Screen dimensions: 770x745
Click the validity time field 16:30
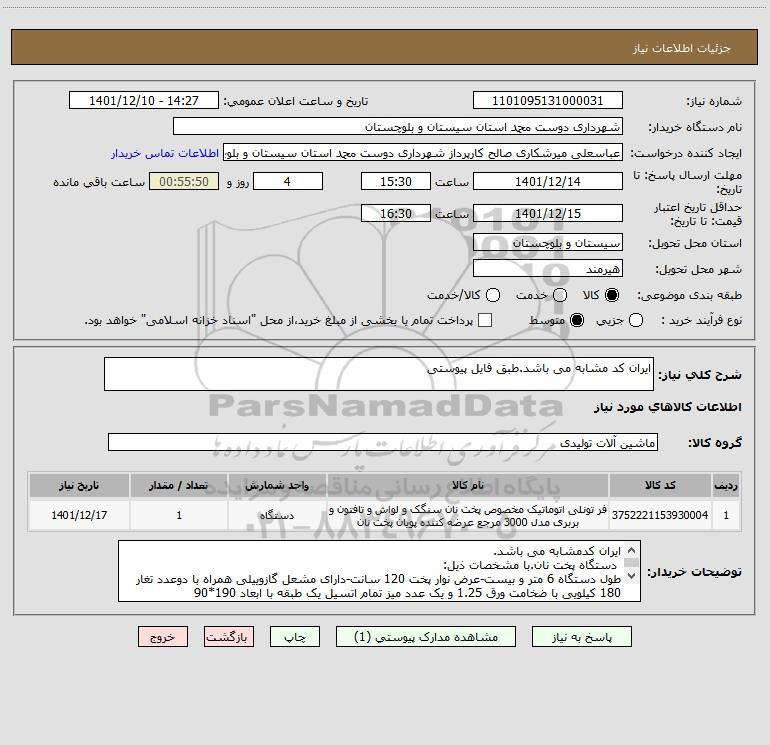[396, 213]
